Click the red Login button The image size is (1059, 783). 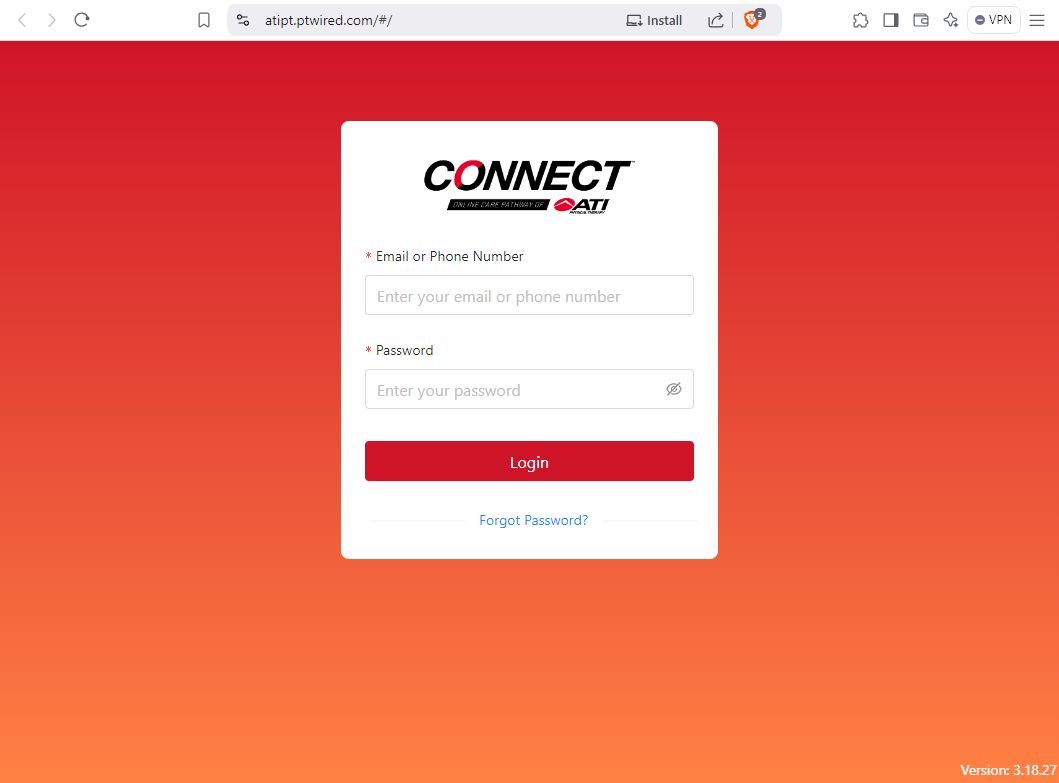[x=529, y=461]
